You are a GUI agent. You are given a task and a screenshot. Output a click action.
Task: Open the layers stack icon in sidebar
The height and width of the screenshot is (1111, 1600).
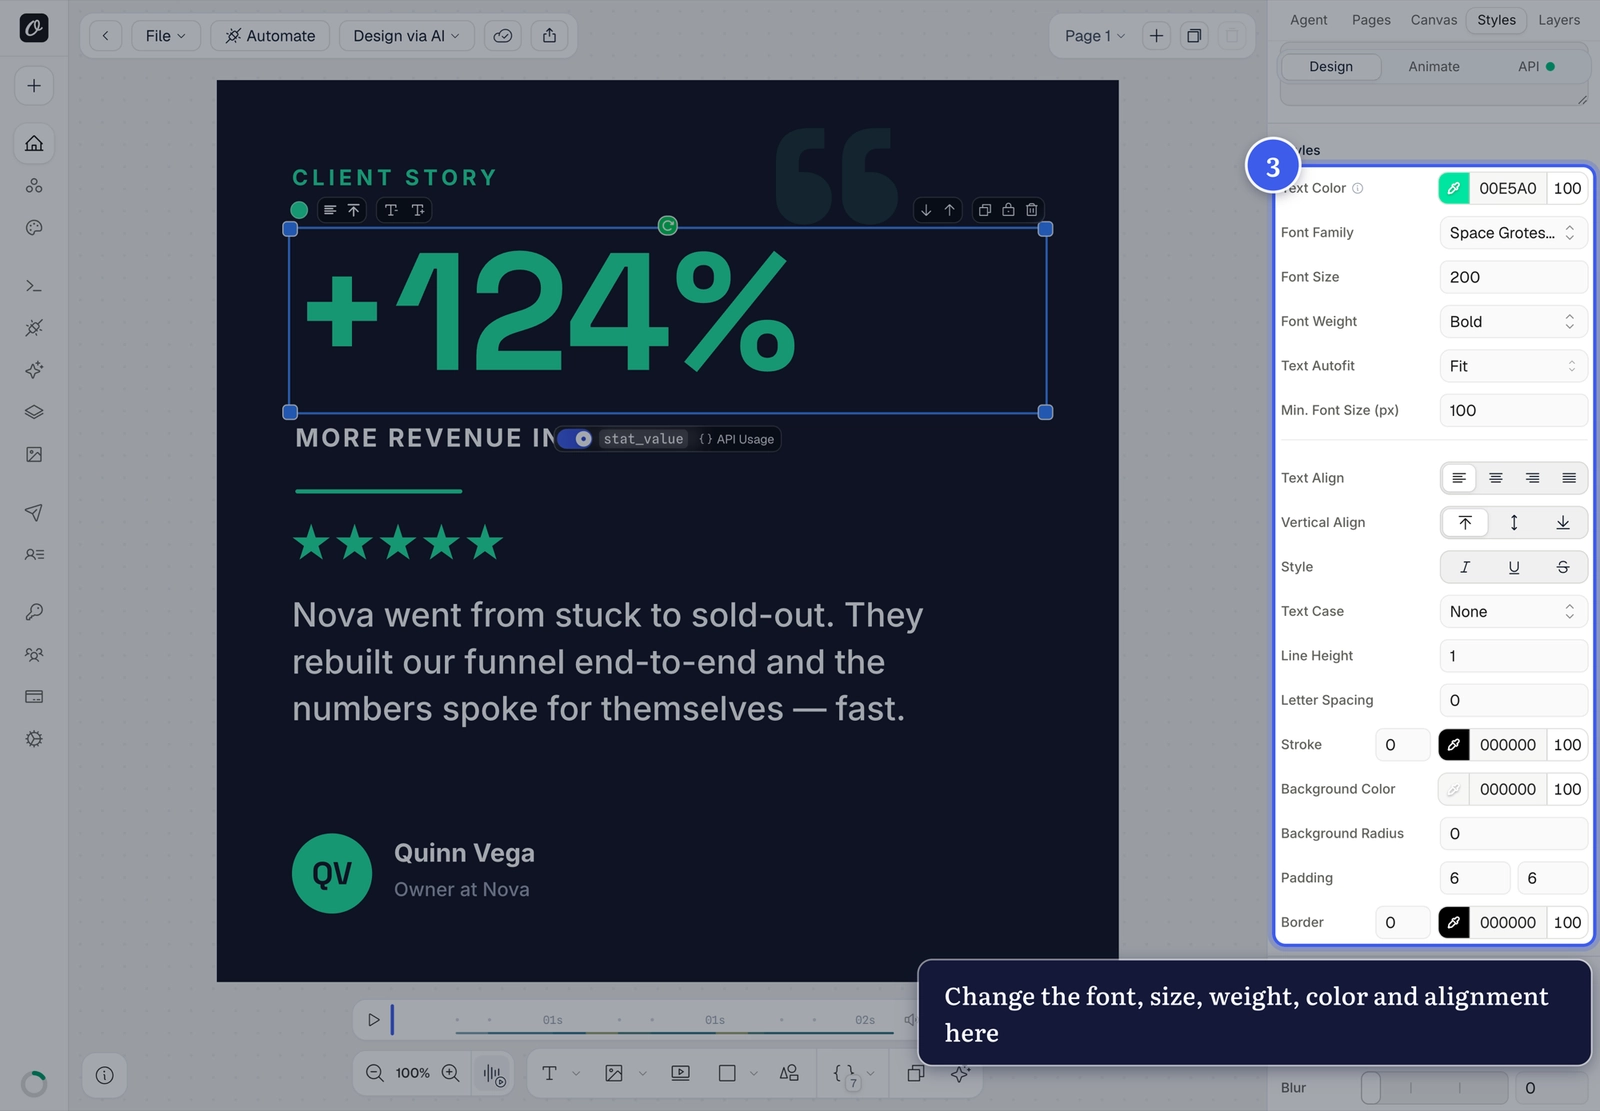point(34,412)
